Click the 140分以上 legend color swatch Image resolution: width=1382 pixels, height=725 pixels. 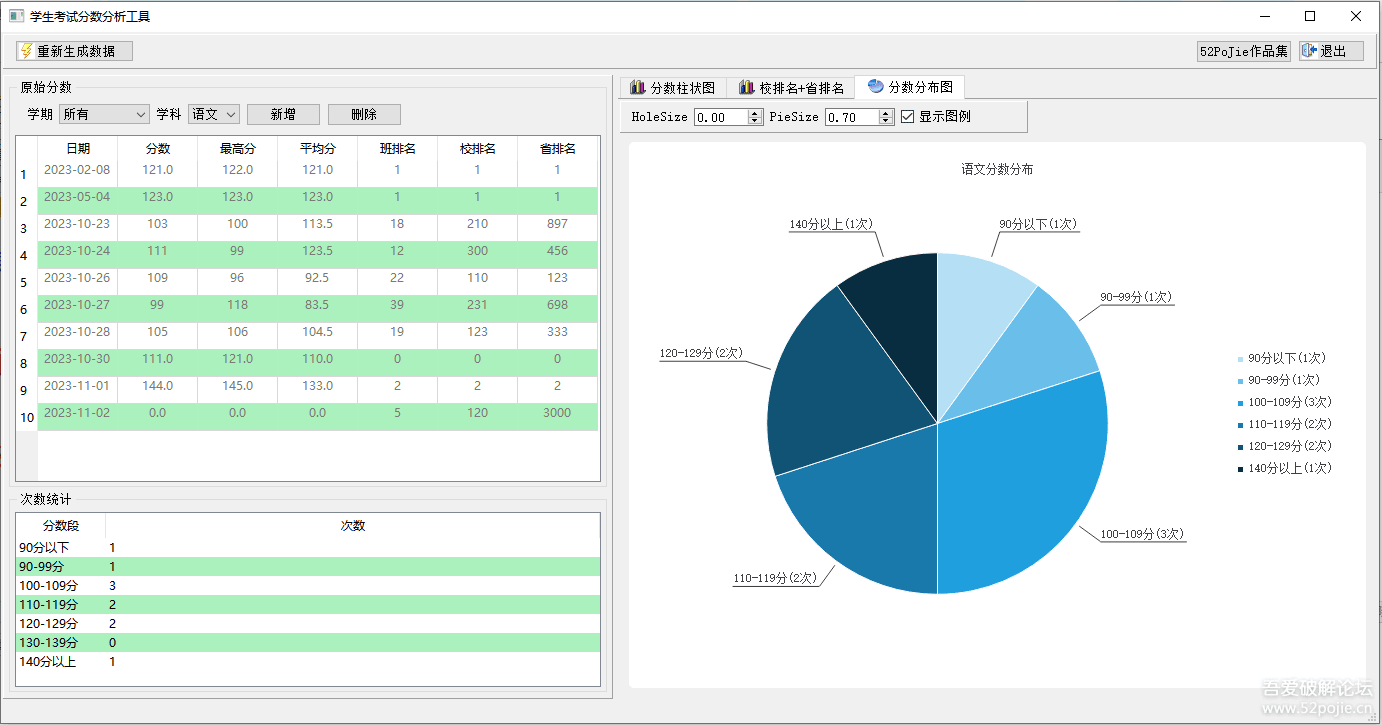click(1241, 468)
